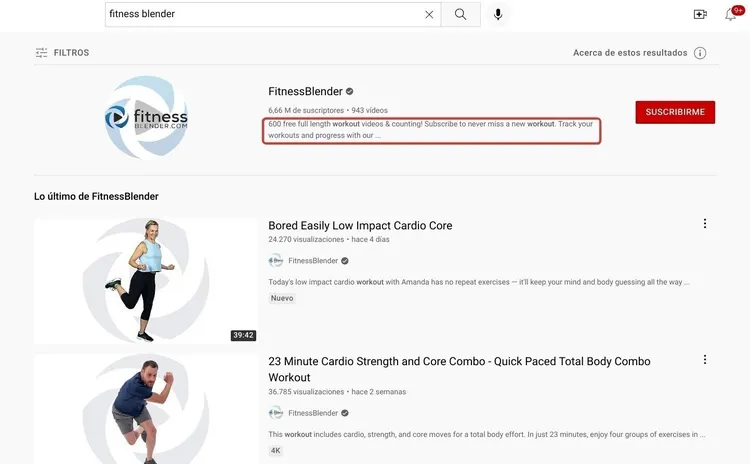Click the 'Lo último de FitnessBlender' heading
Image resolution: width=750 pixels, height=464 pixels.
click(96, 196)
